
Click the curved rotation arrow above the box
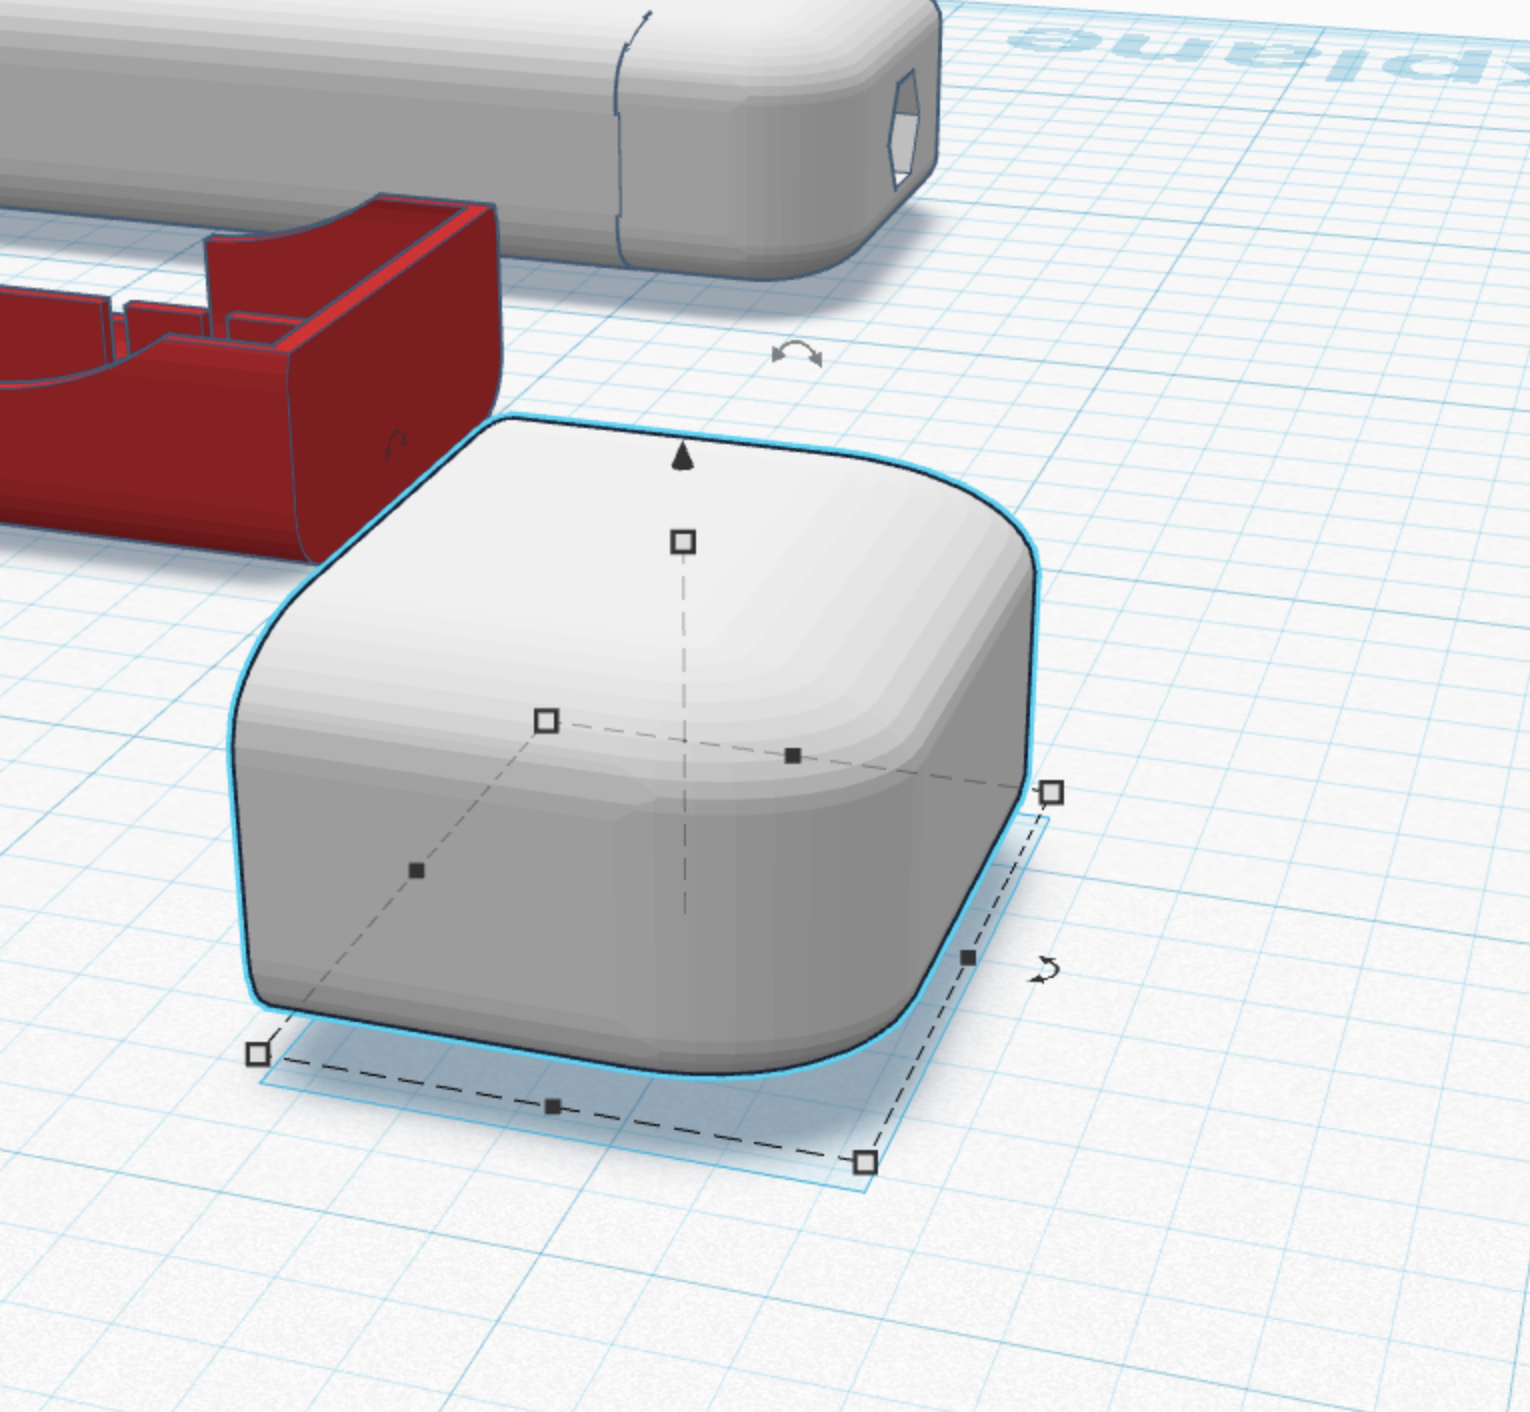[x=797, y=355]
